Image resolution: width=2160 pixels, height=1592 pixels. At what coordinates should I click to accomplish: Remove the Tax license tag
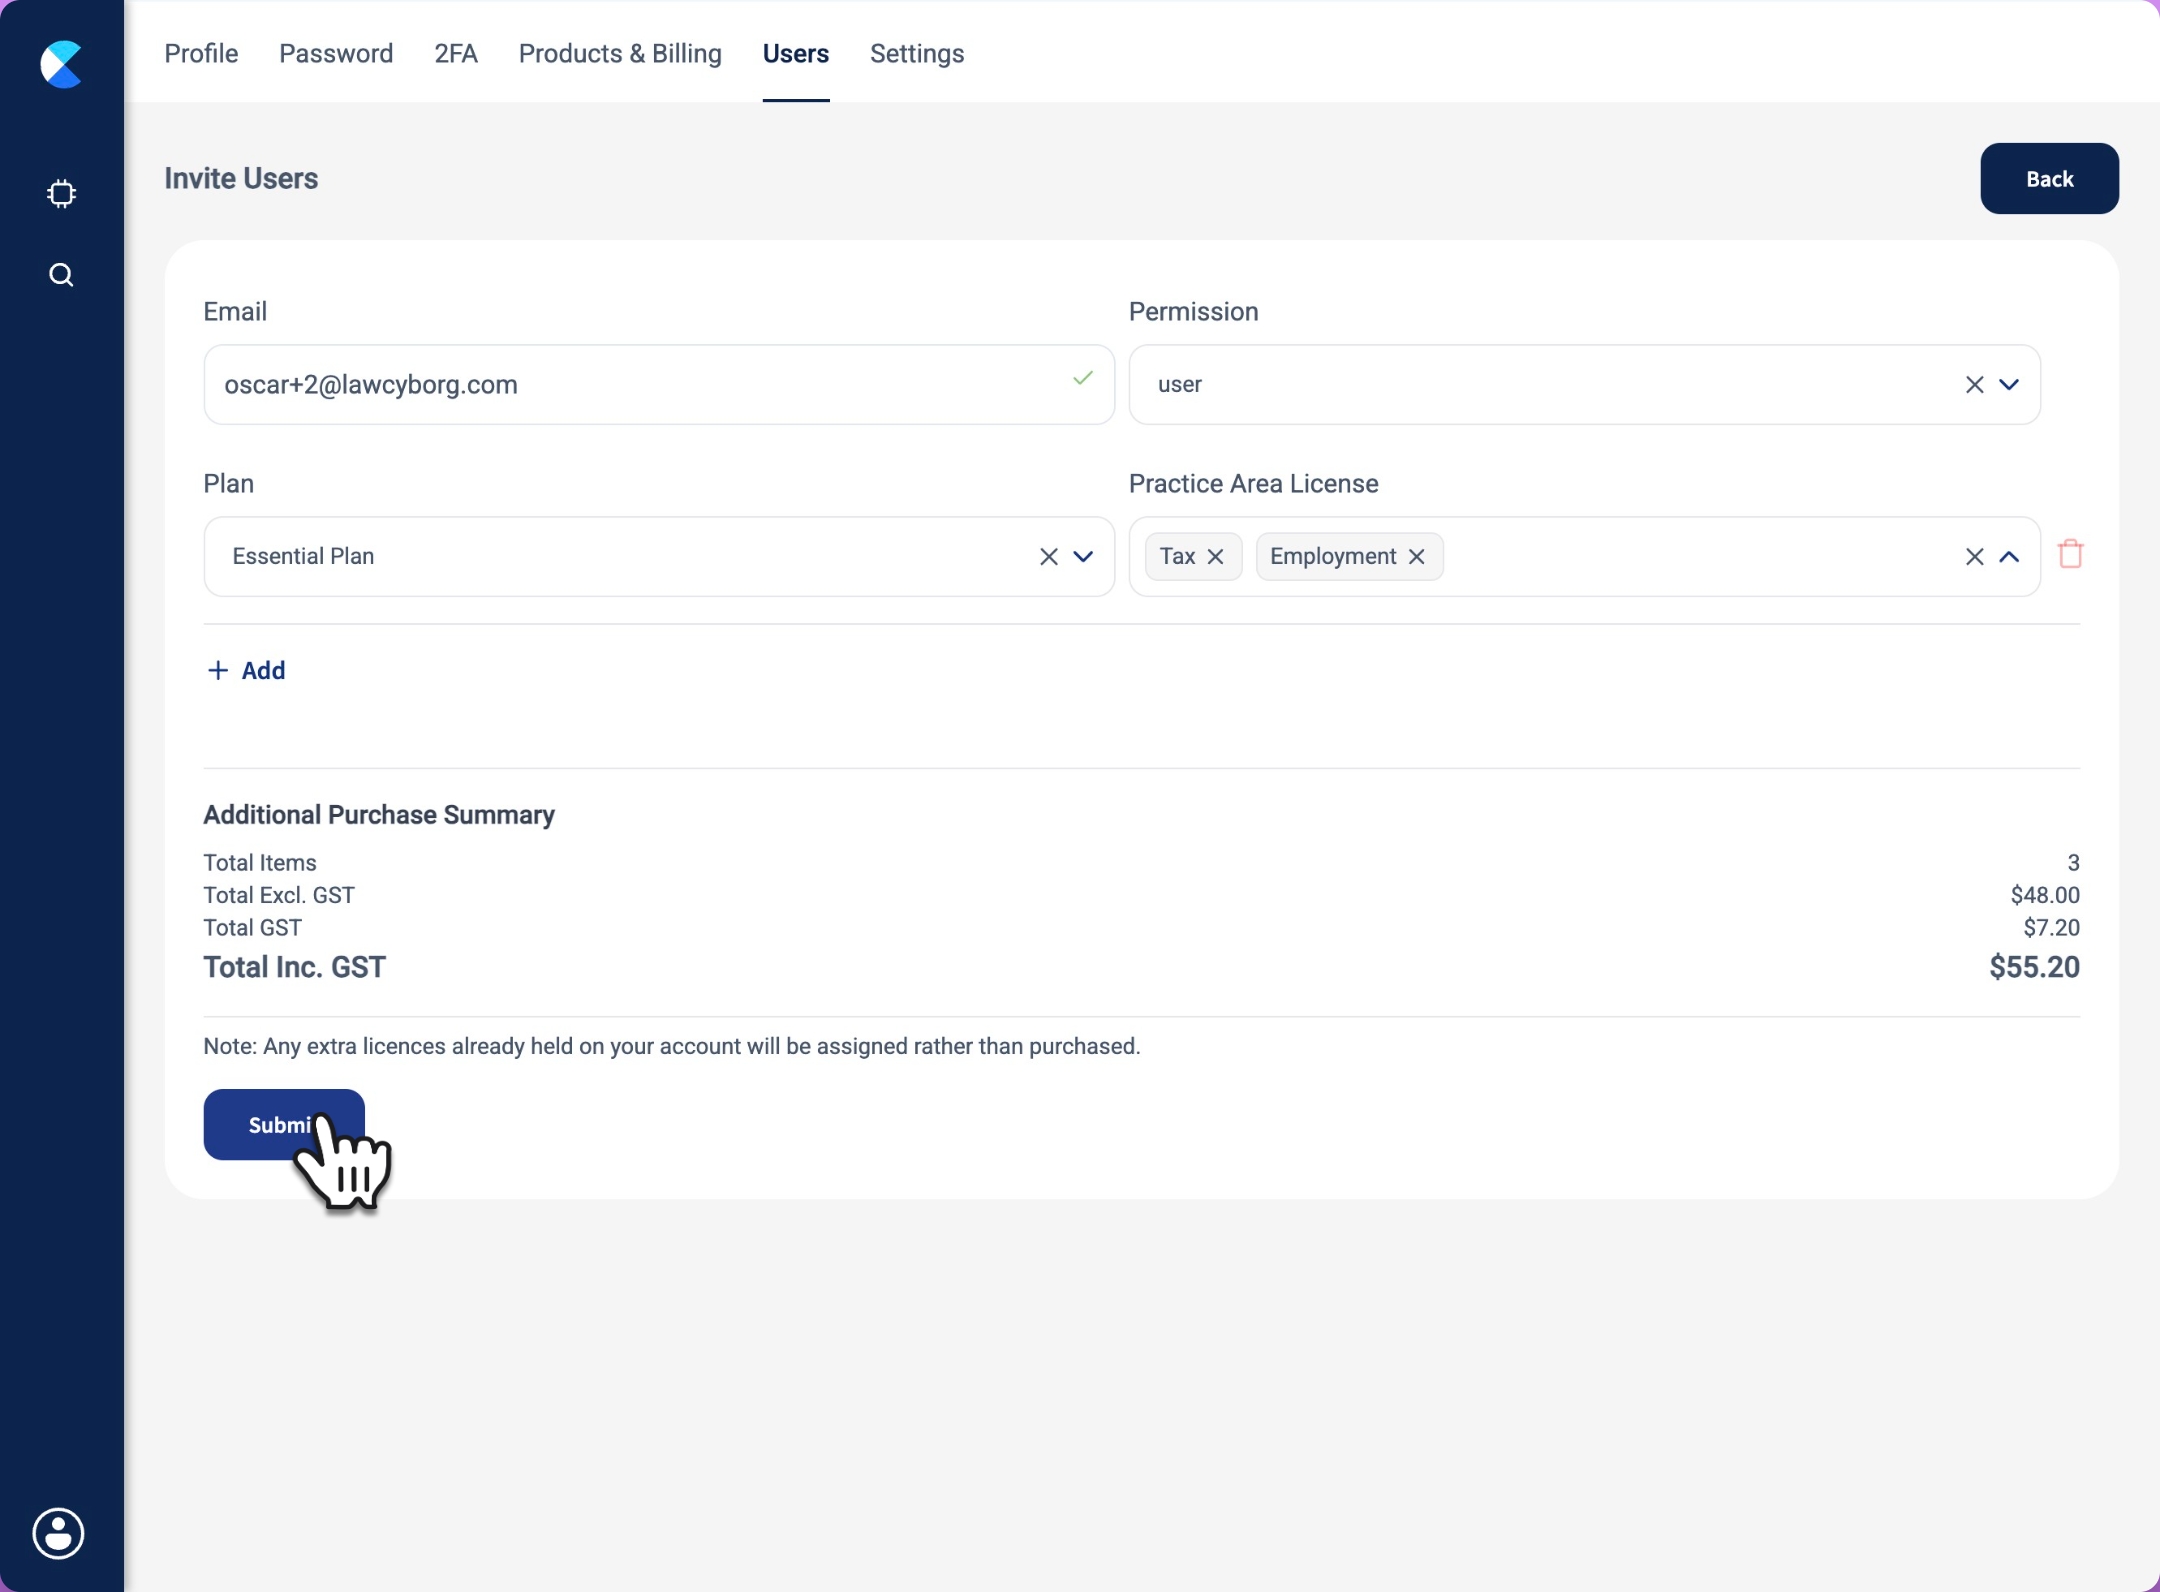(1215, 557)
